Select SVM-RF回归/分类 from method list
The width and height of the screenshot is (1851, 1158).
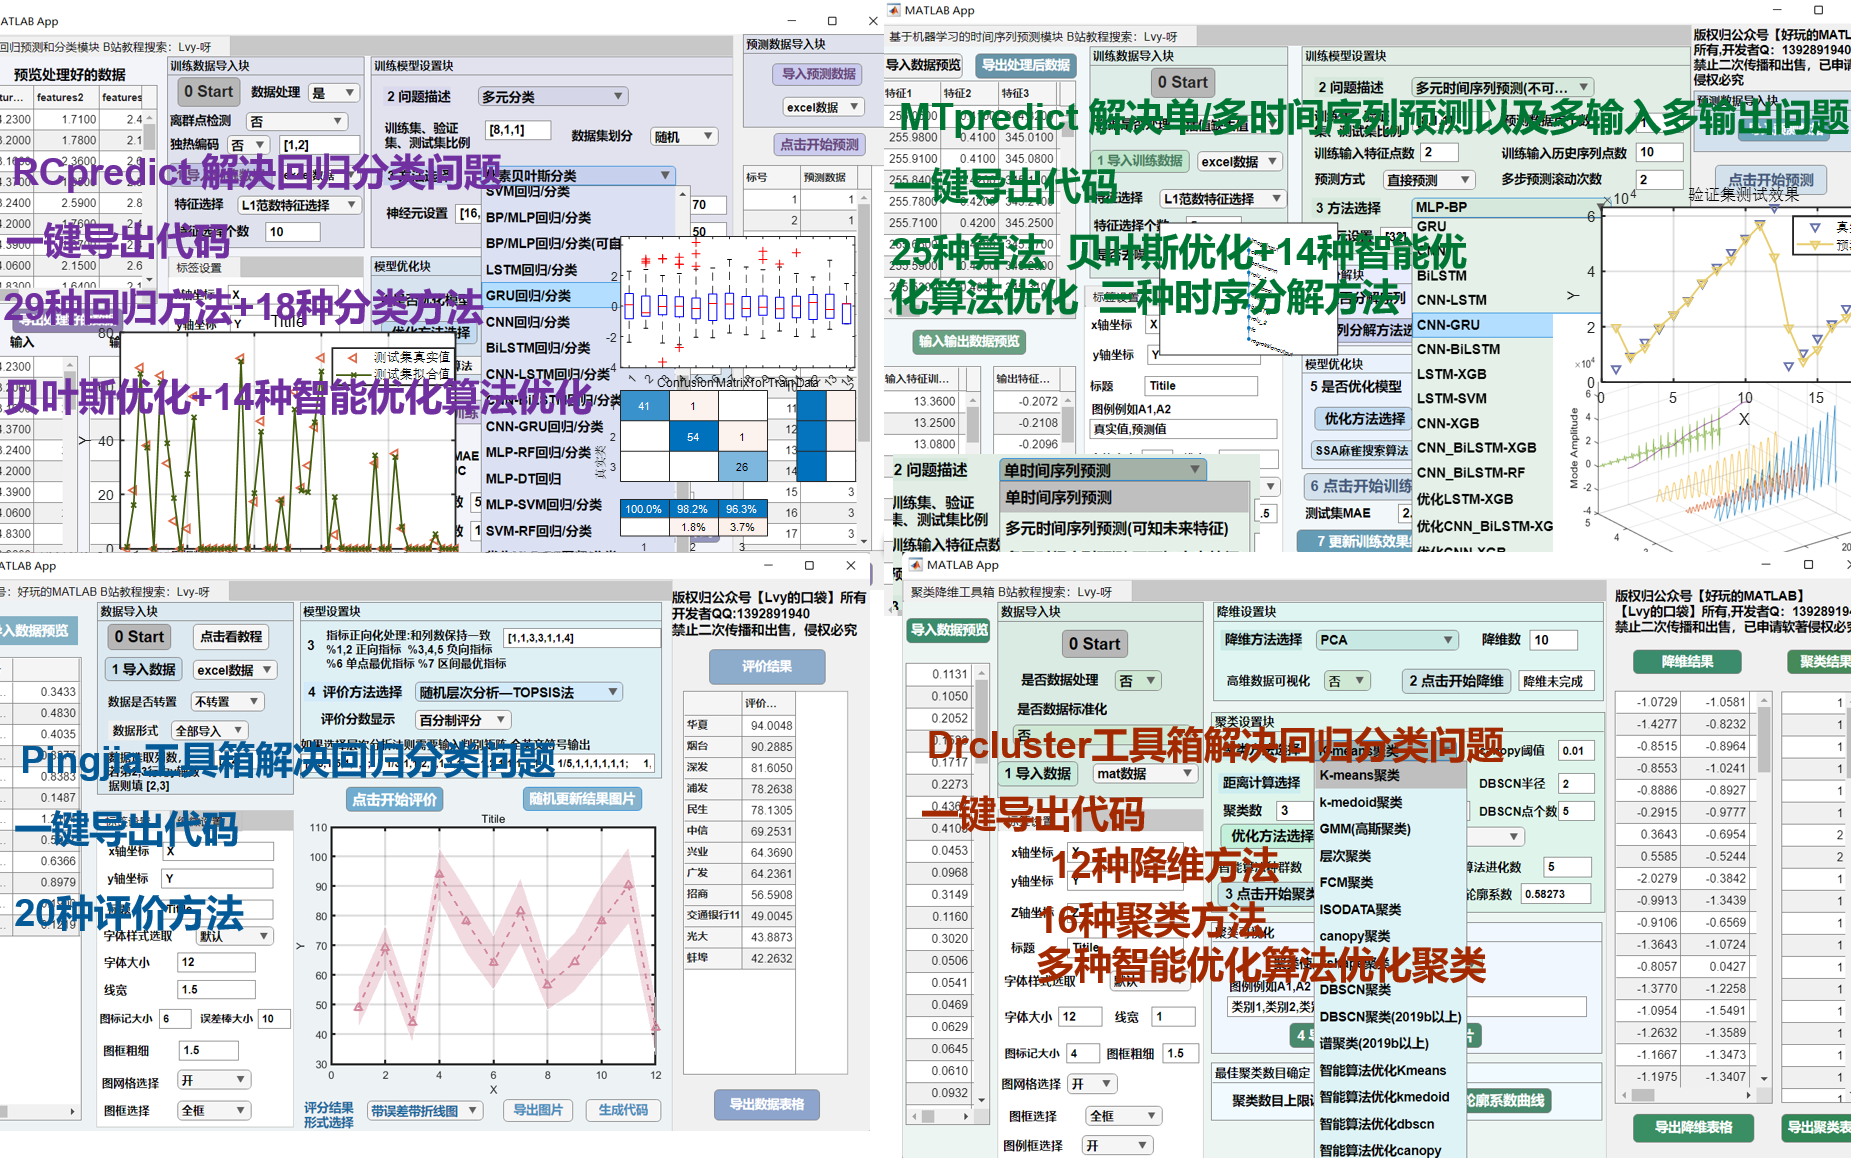pos(538,531)
